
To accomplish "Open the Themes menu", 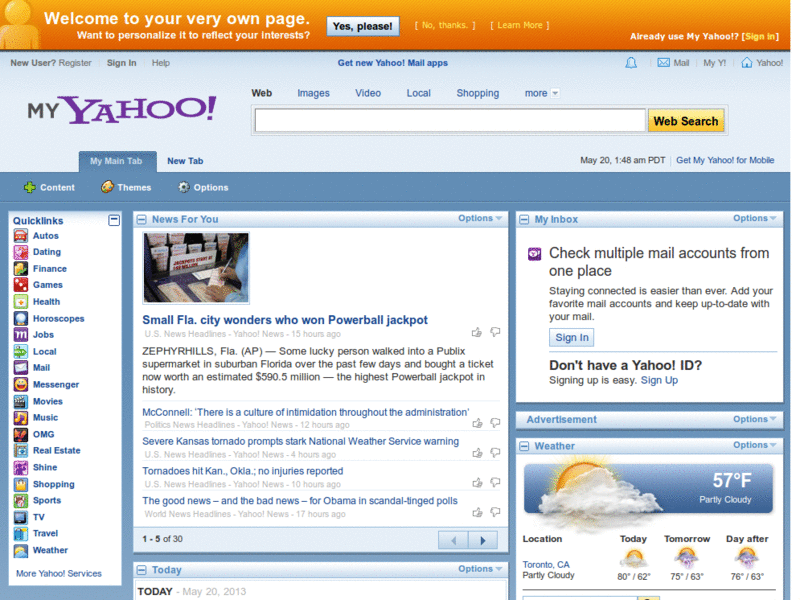I will pos(126,188).
